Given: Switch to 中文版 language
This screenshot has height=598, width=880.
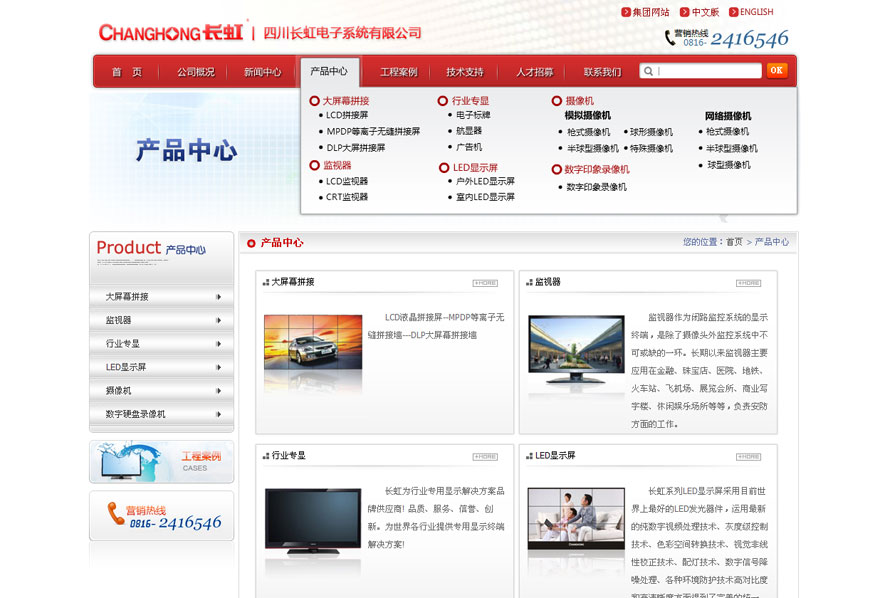Looking at the screenshot, I should click(x=705, y=12).
